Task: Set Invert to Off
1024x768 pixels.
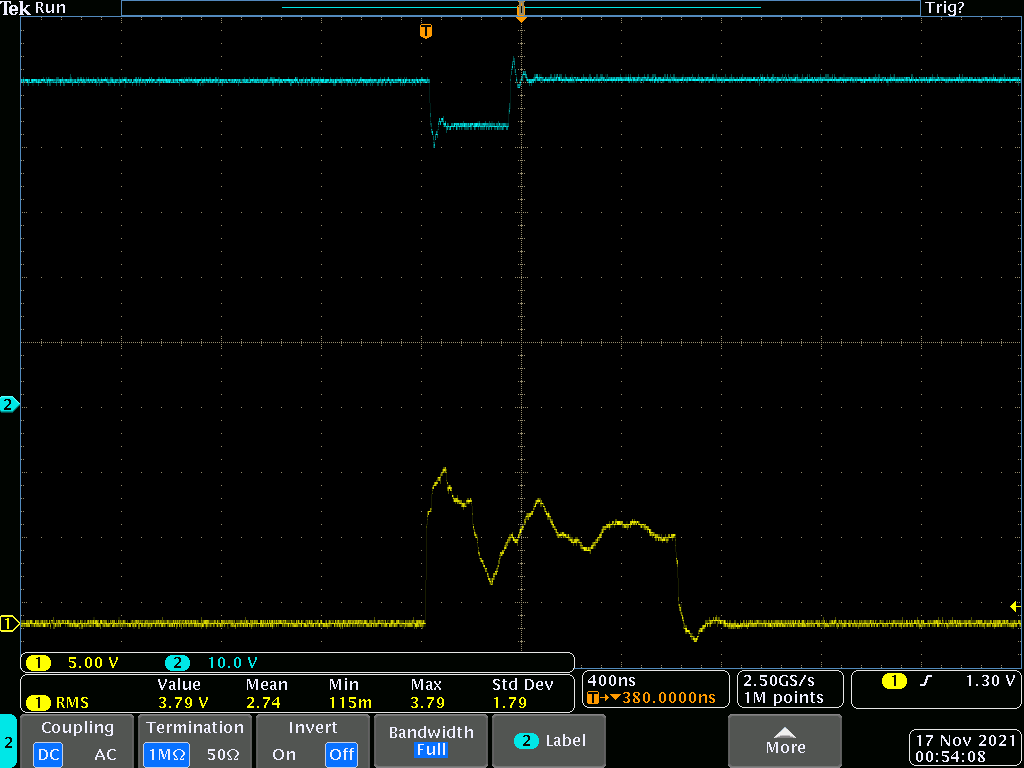Action: click(341, 755)
